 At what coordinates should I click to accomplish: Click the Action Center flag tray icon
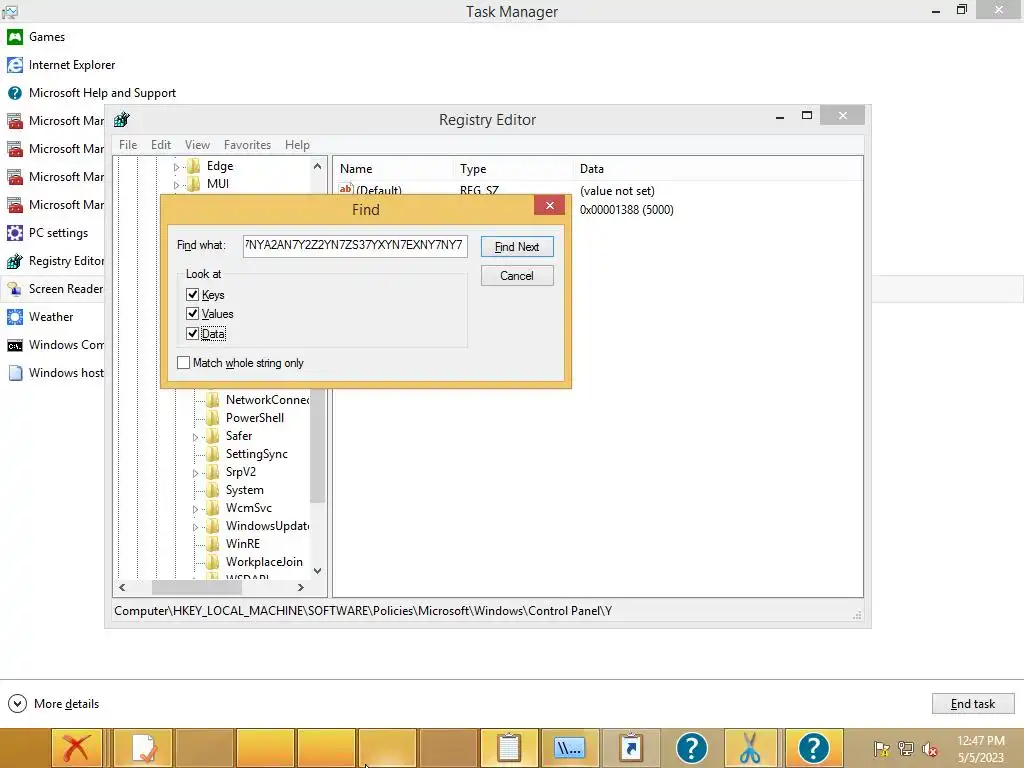point(882,748)
